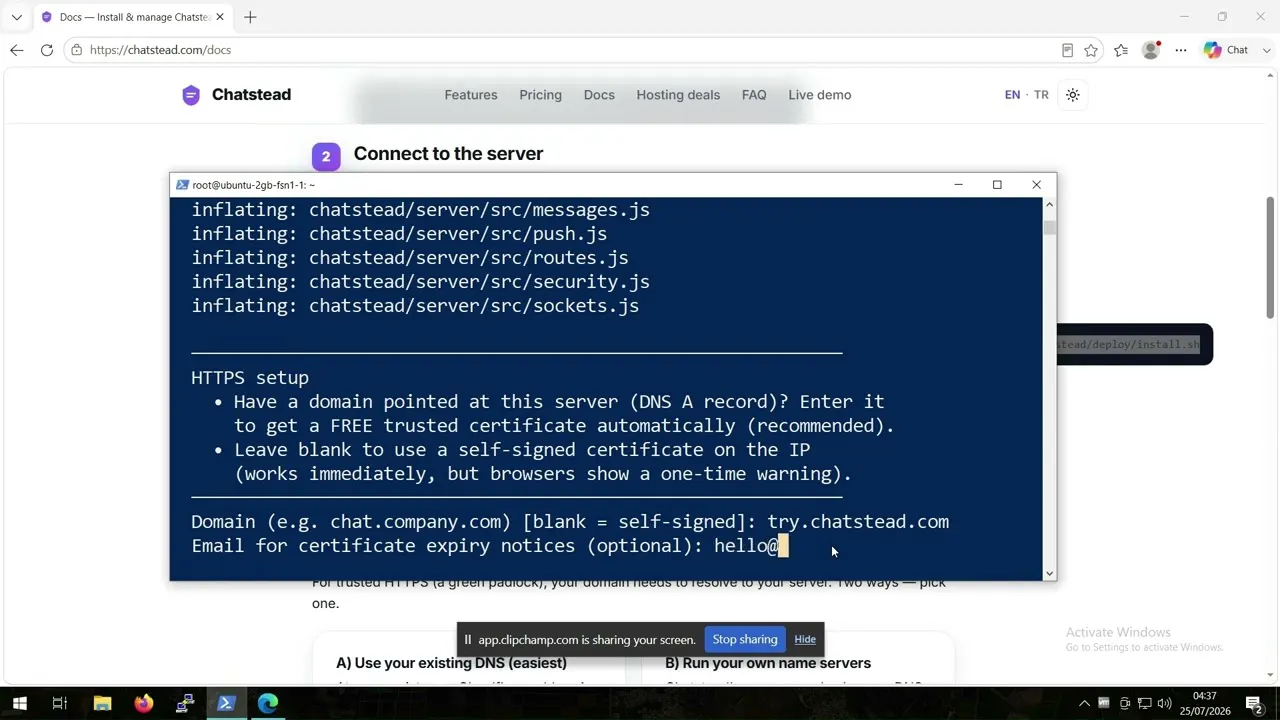
Task: Open the Pricing nav item
Action: (x=540, y=95)
